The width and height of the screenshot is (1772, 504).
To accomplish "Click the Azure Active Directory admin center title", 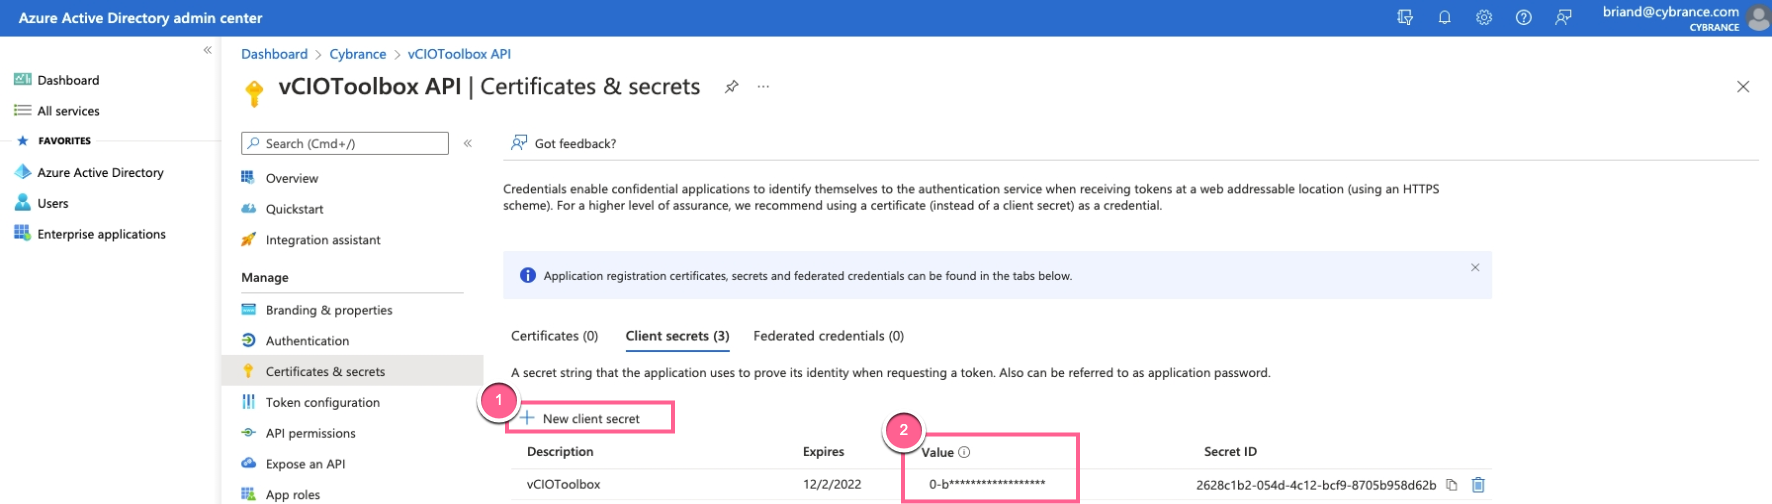I will 141,18.
